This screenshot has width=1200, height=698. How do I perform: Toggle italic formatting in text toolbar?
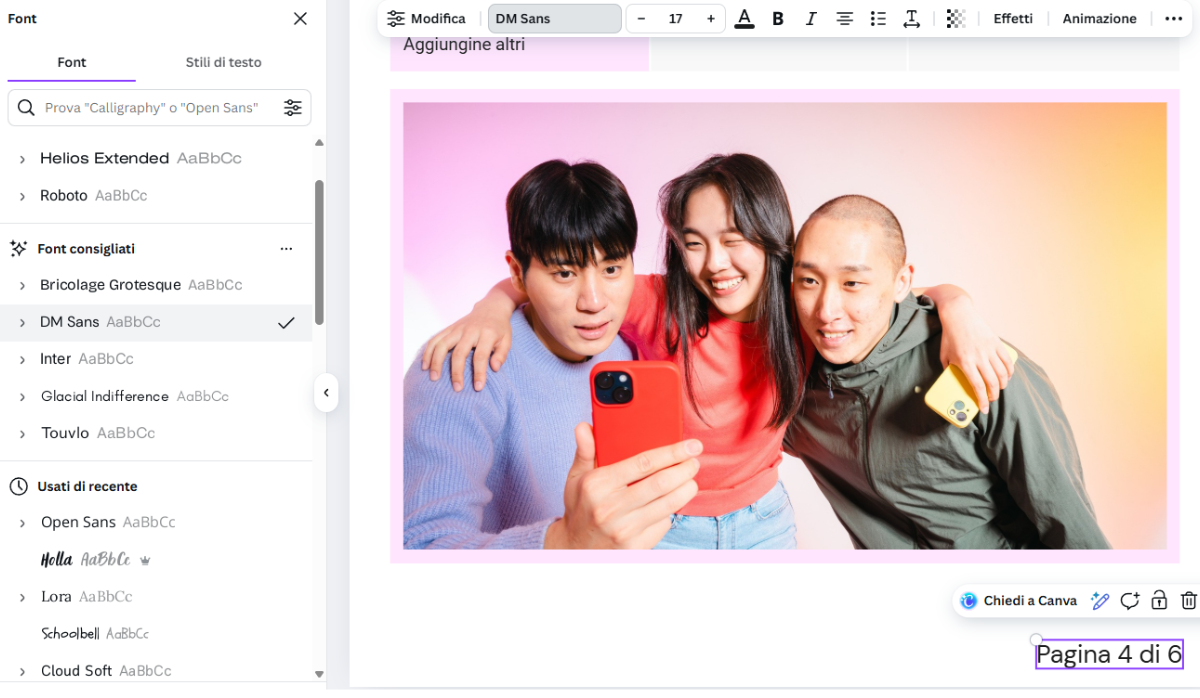coord(811,19)
